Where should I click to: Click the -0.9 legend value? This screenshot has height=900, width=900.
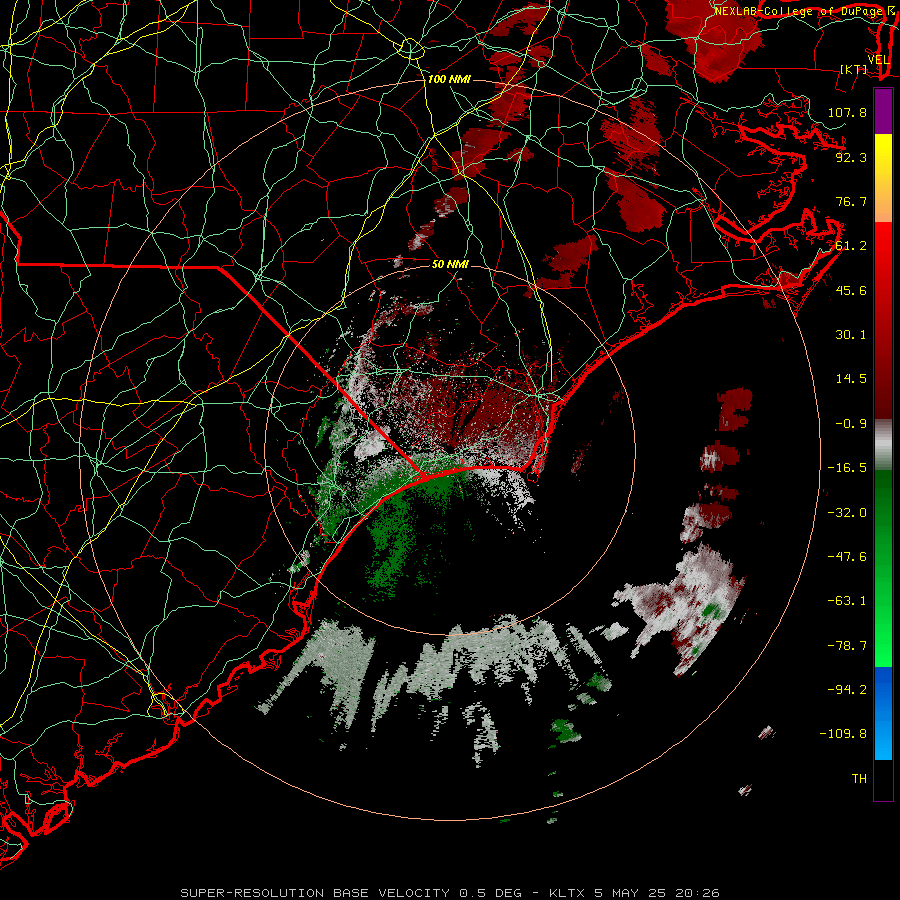click(x=851, y=424)
